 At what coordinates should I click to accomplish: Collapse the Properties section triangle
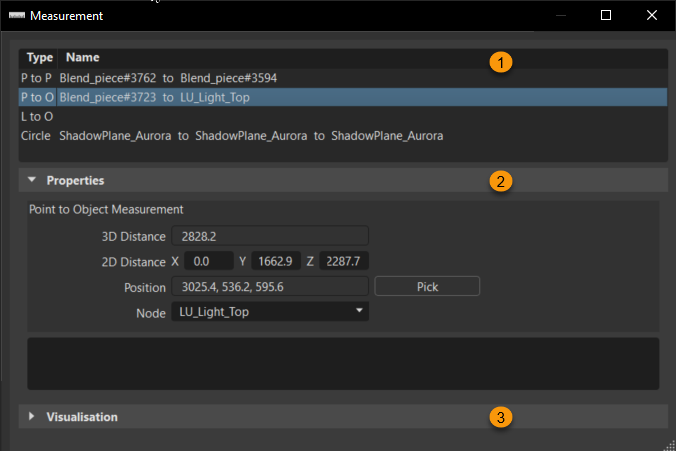pos(31,180)
